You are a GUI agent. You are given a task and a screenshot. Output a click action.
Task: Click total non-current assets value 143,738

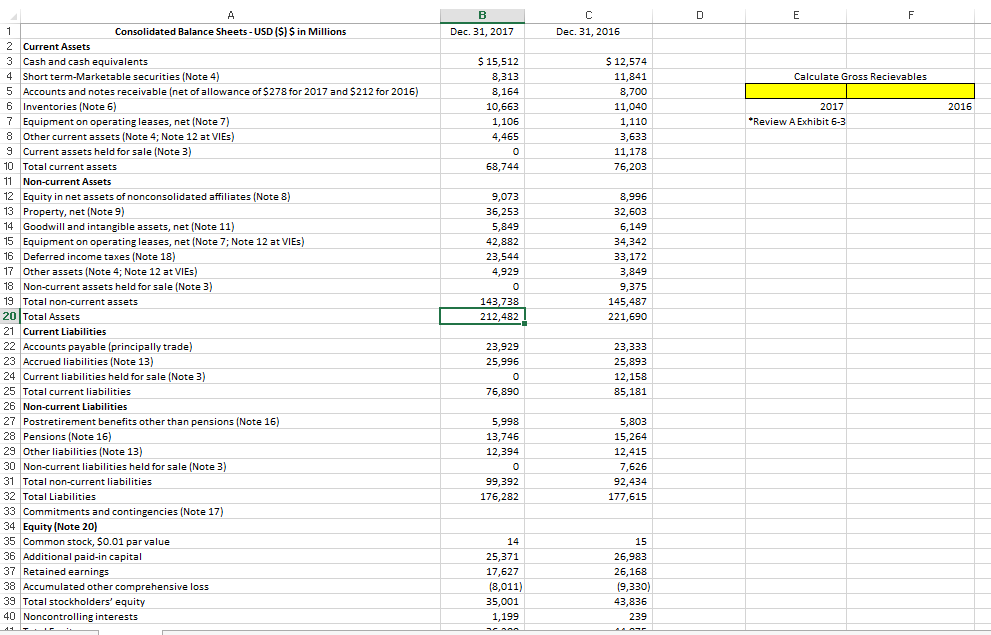pos(482,301)
